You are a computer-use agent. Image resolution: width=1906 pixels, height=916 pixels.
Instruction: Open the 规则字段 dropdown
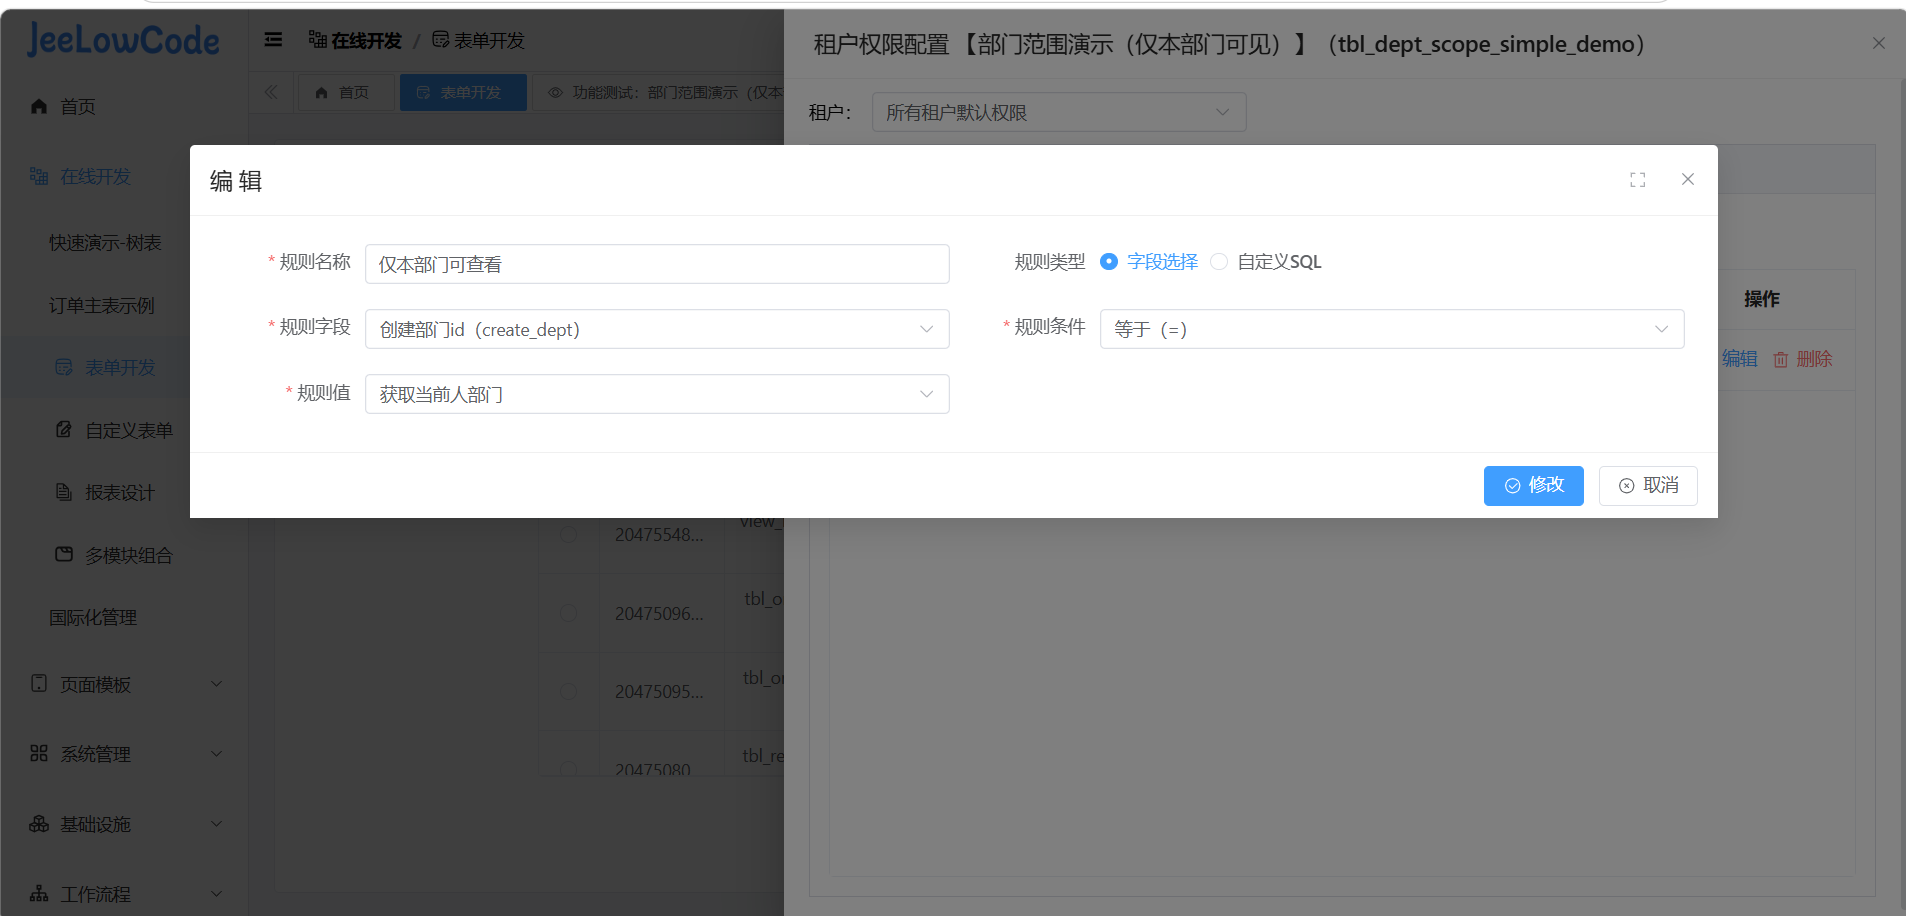point(656,329)
